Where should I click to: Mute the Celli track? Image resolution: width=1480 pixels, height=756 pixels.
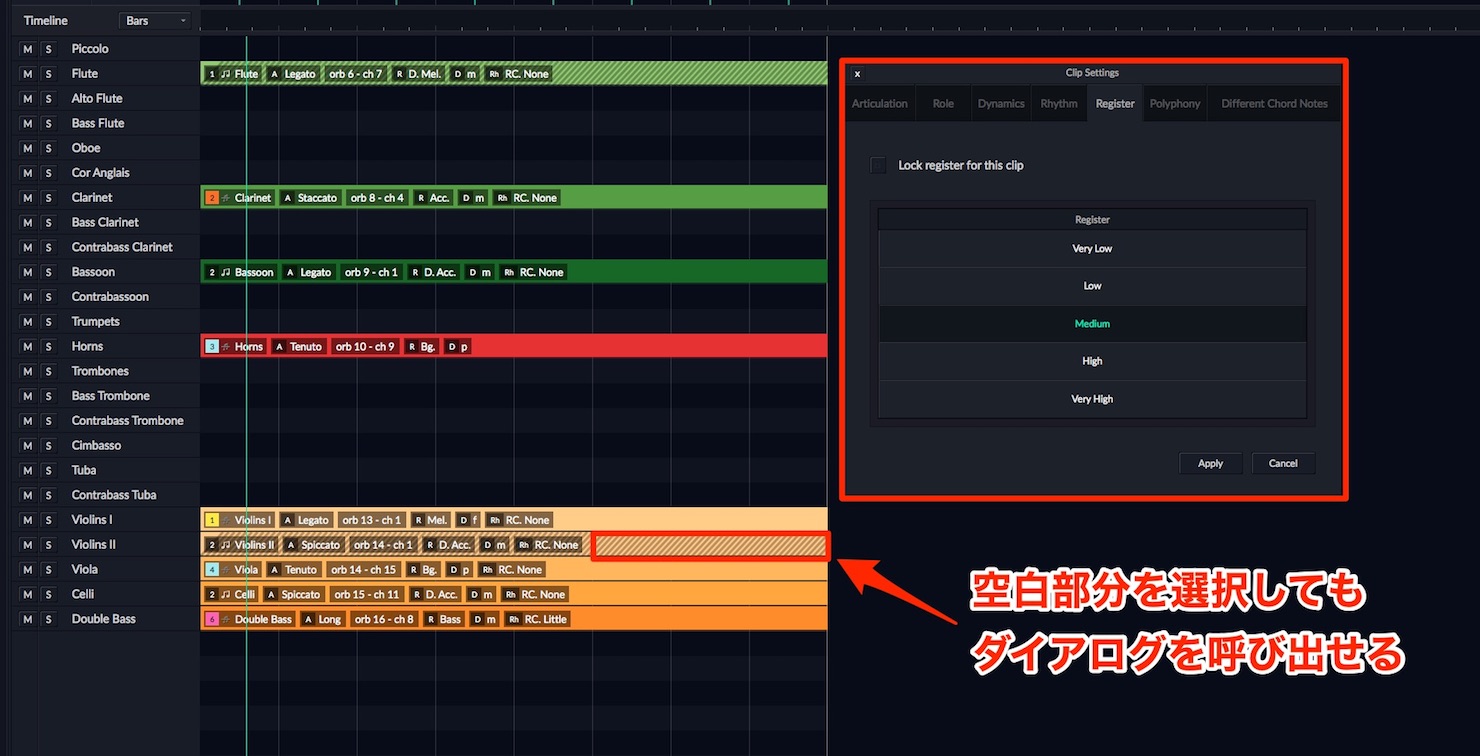[x=28, y=595]
